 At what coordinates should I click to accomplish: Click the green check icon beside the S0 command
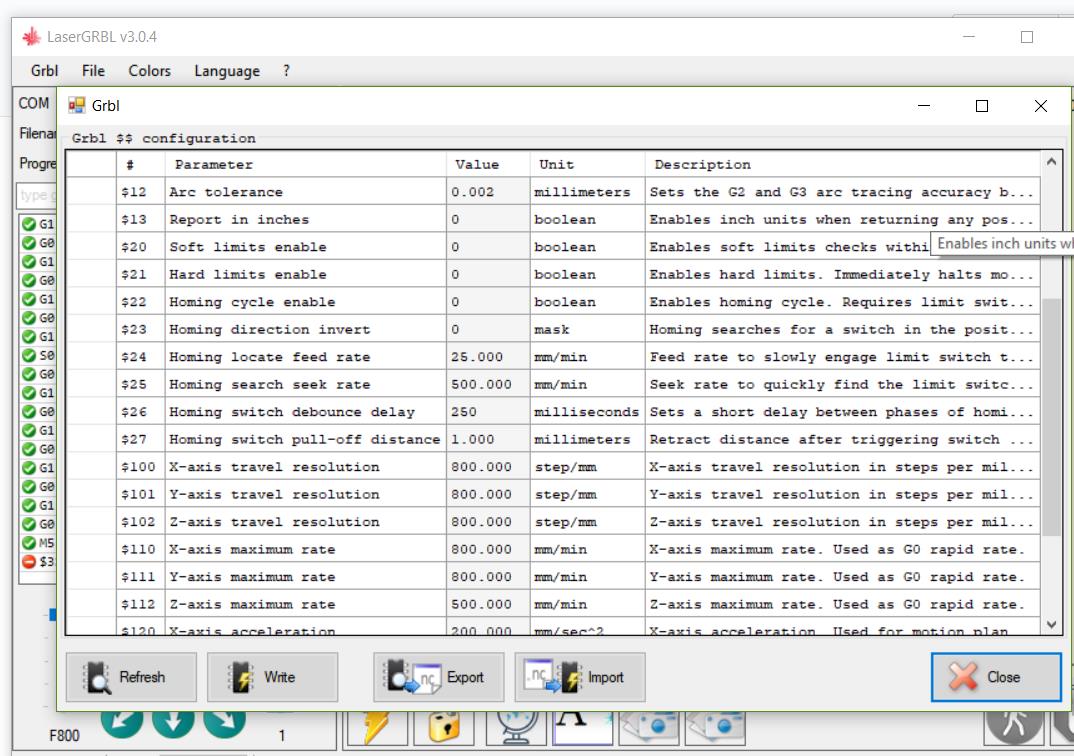[x=29, y=355]
